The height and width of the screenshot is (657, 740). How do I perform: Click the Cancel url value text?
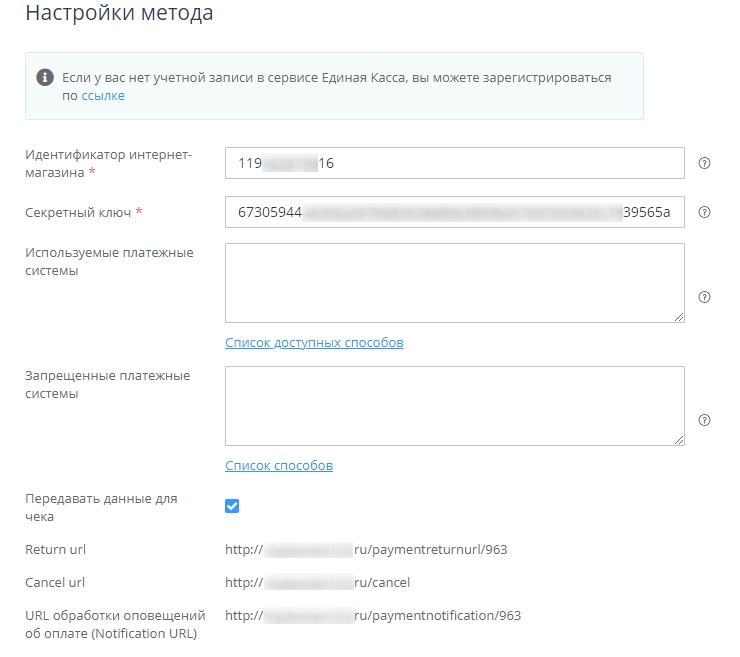tap(317, 582)
